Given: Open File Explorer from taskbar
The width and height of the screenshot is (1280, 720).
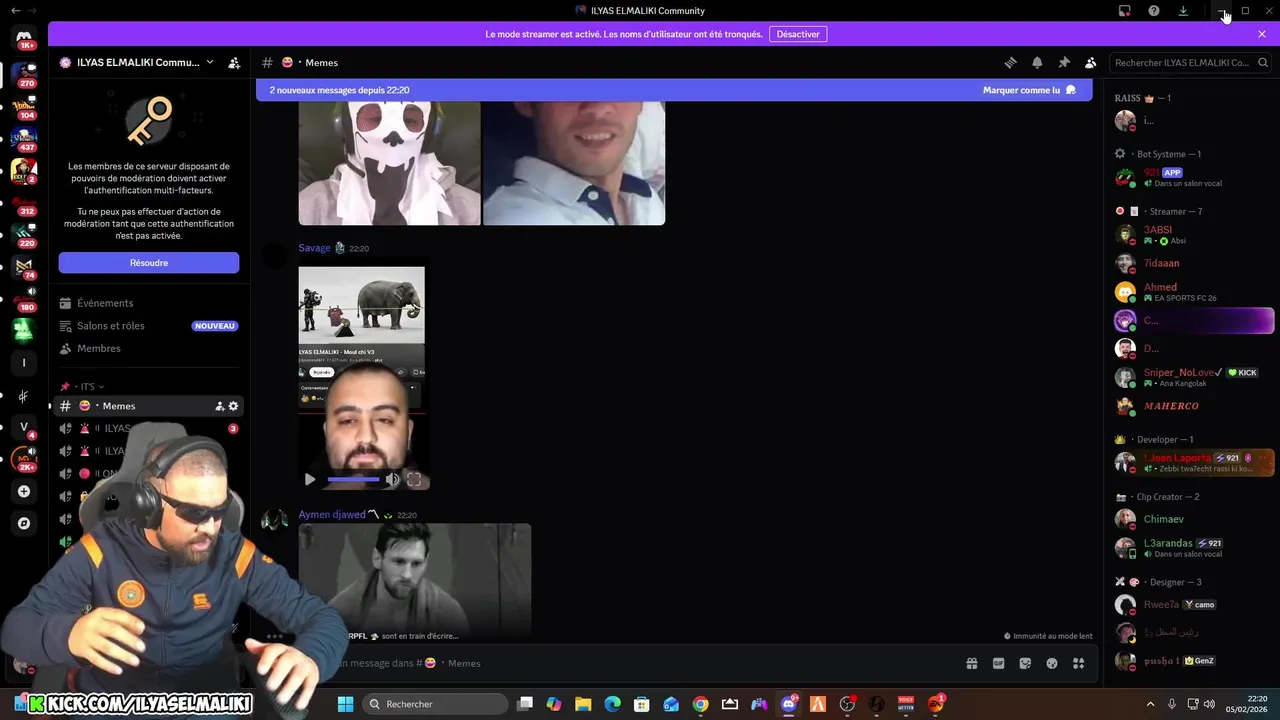Looking at the screenshot, I should coord(583,704).
